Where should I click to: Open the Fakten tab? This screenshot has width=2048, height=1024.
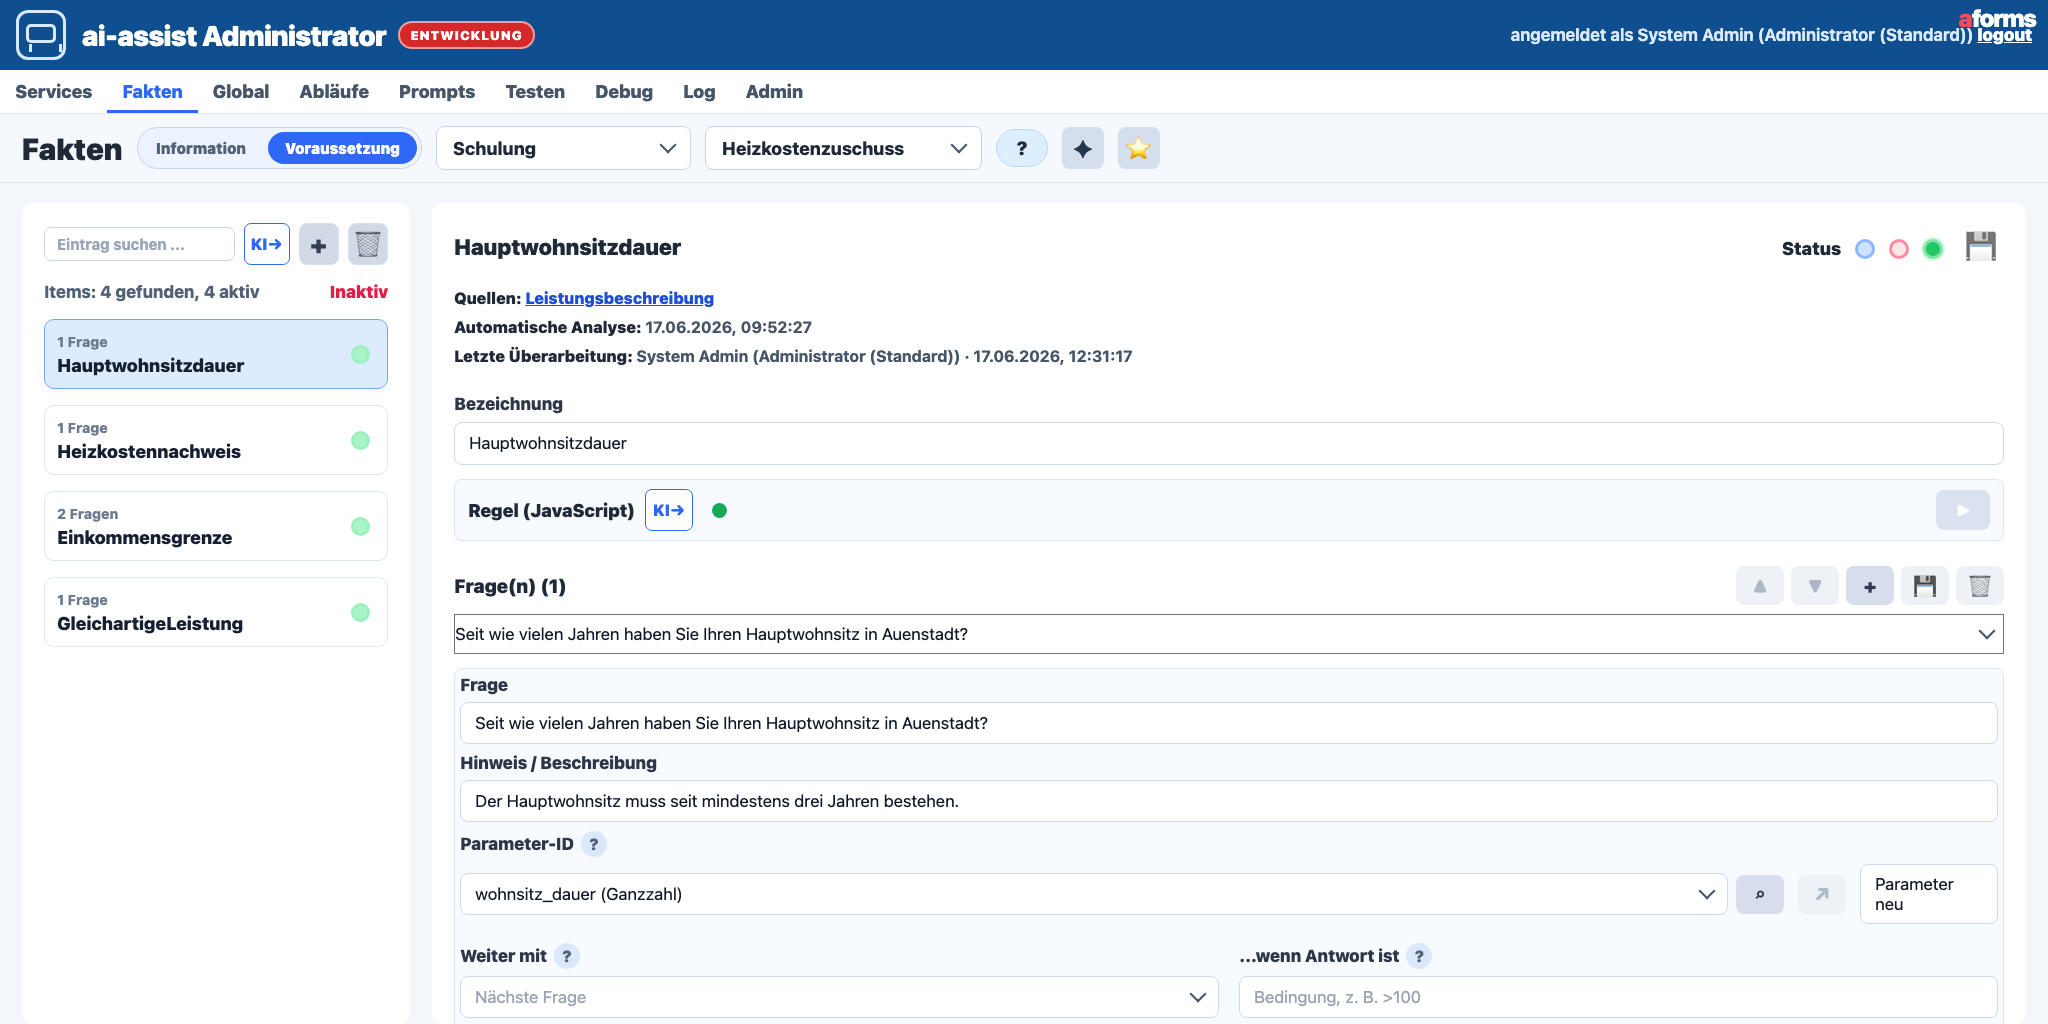[153, 92]
